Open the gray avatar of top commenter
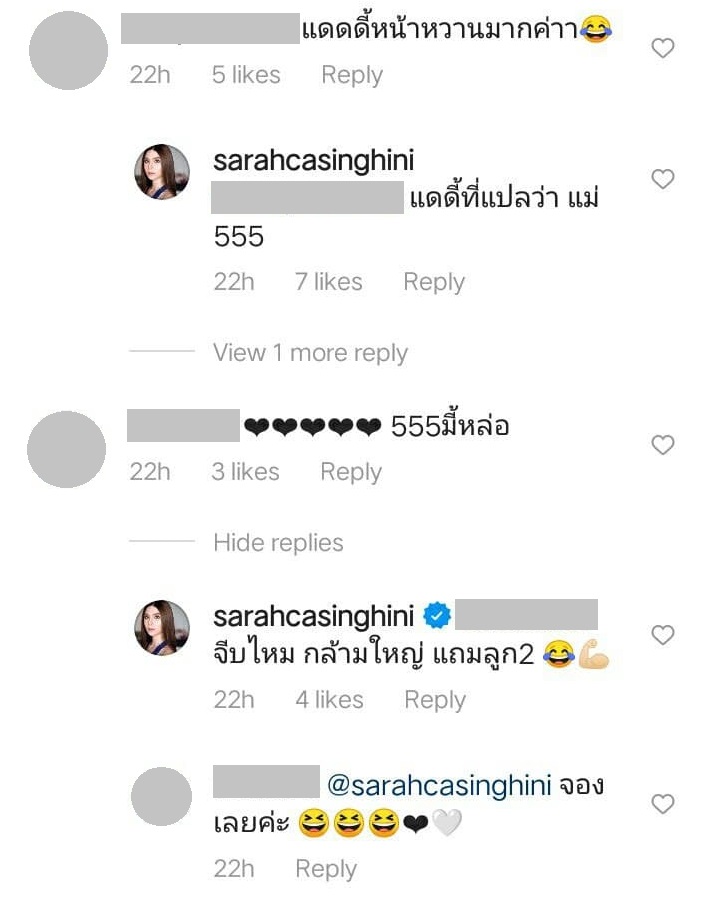 click(68, 50)
